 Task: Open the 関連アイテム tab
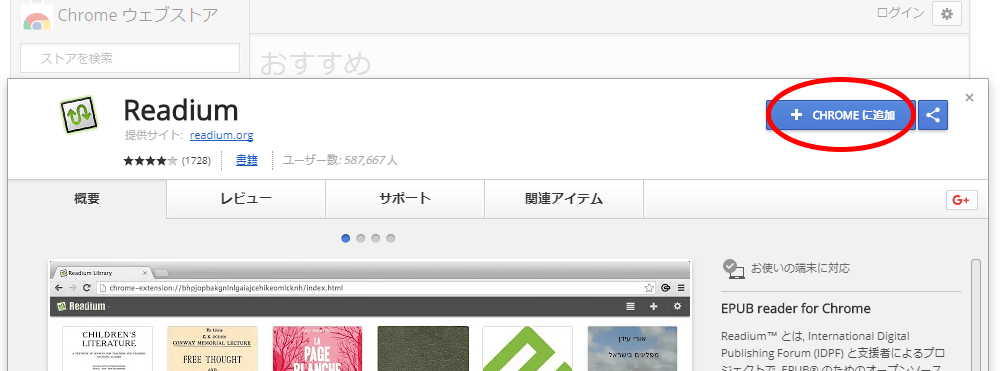pyautogui.click(x=564, y=199)
